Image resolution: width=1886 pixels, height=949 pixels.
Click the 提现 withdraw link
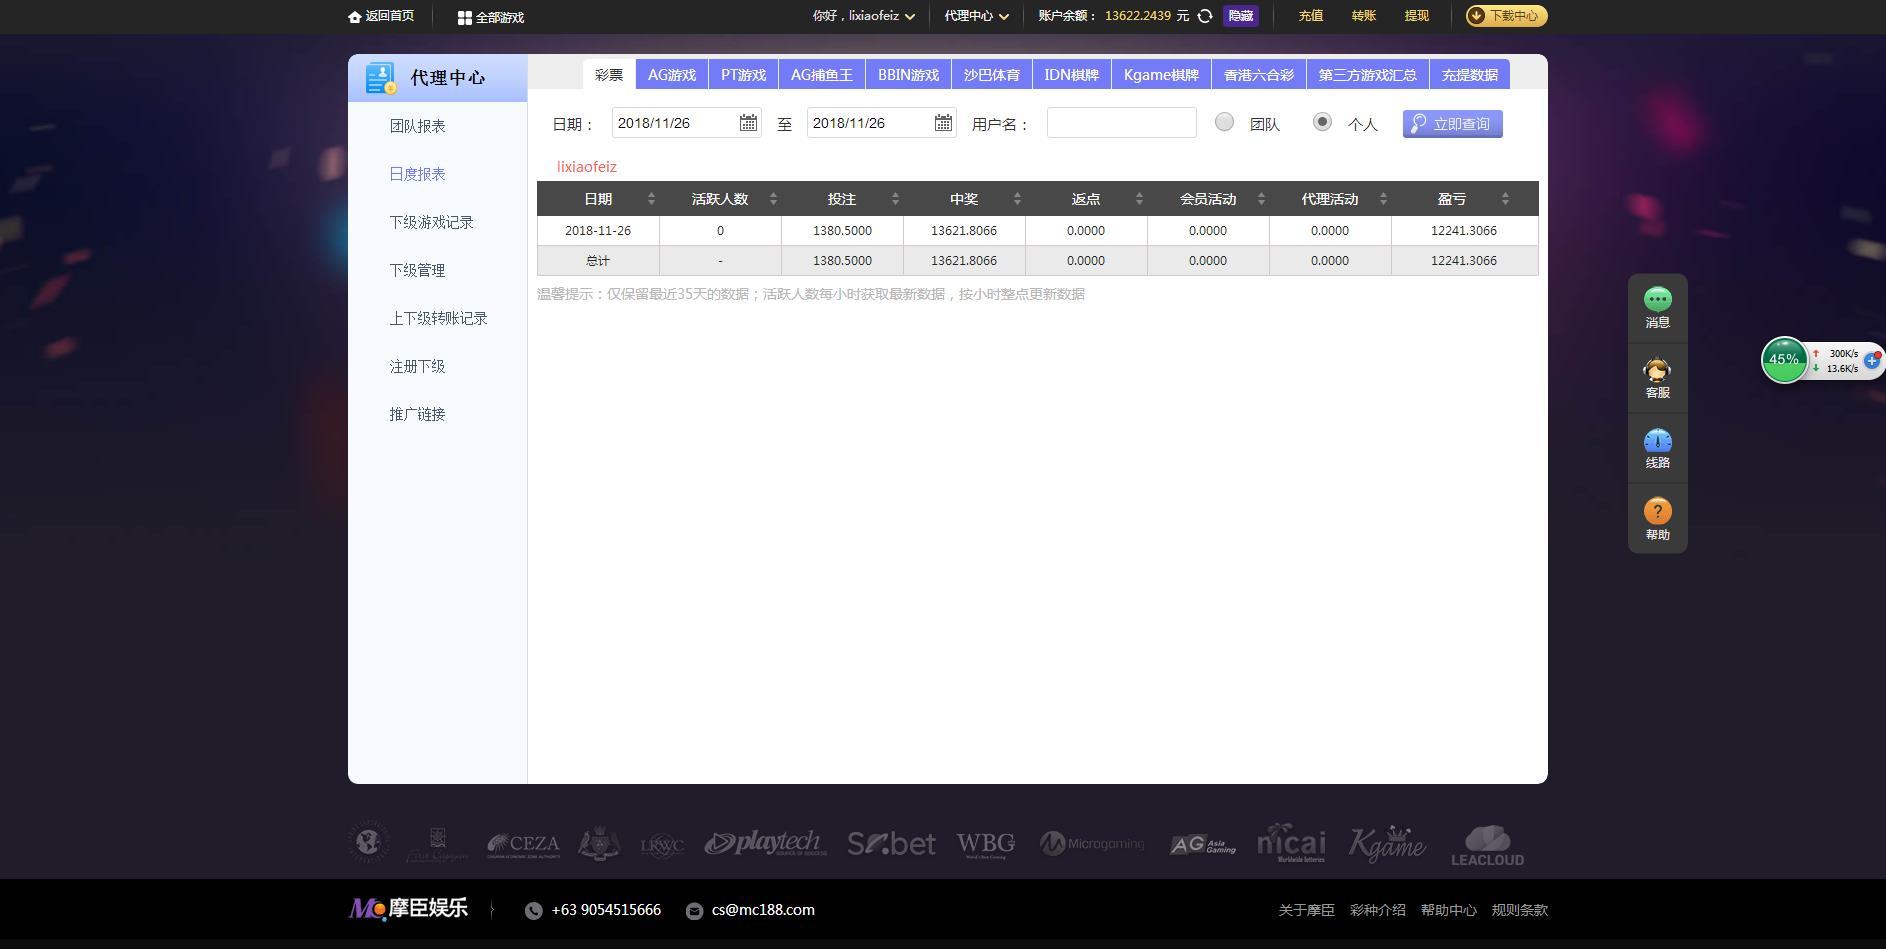click(x=1416, y=16)
